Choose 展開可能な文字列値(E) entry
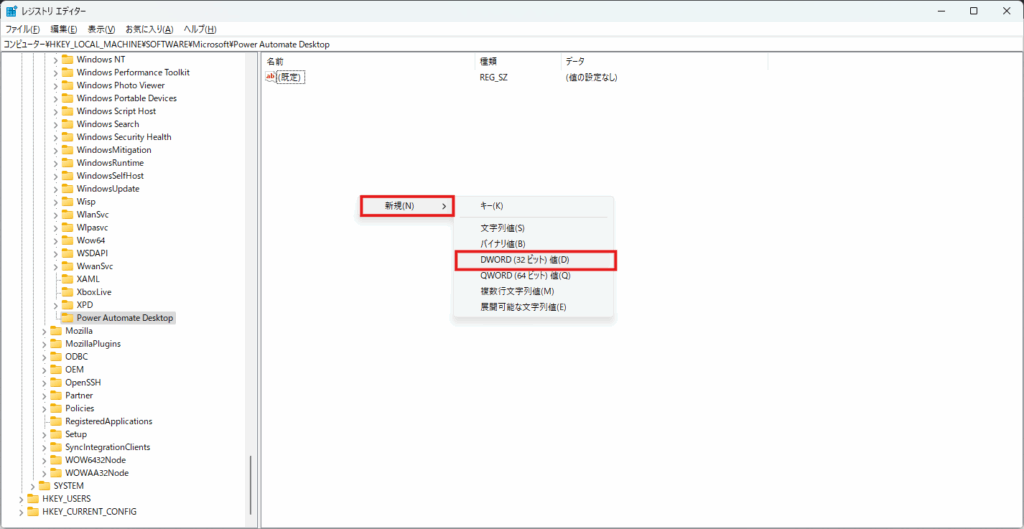This screenshot has height=529, width=1024. point(534,307)
